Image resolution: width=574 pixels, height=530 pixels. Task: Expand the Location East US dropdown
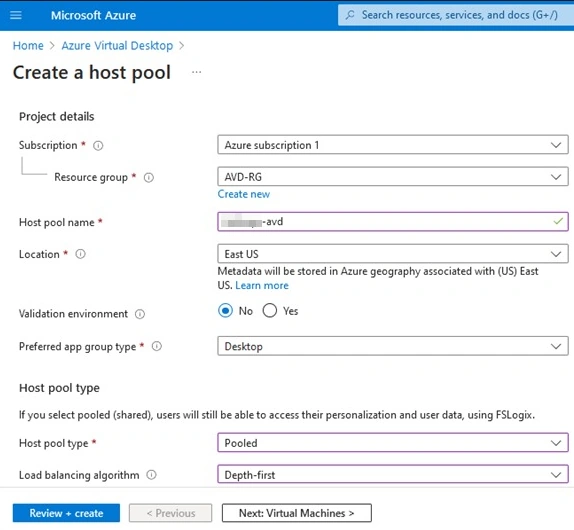[x=393, y=254]
